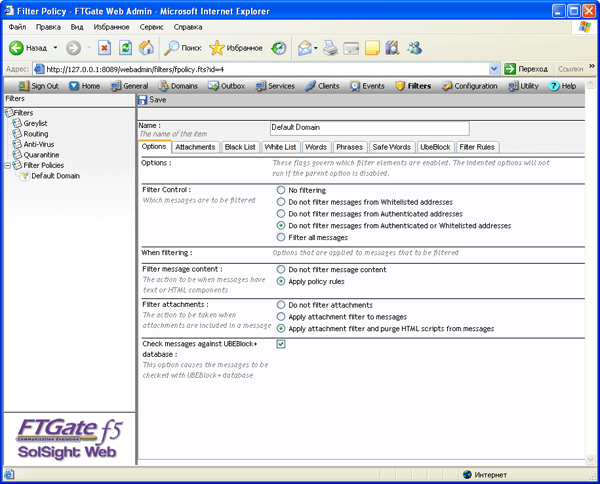
Task: Click the Print printer icon
Action: [x=330, y=48]
